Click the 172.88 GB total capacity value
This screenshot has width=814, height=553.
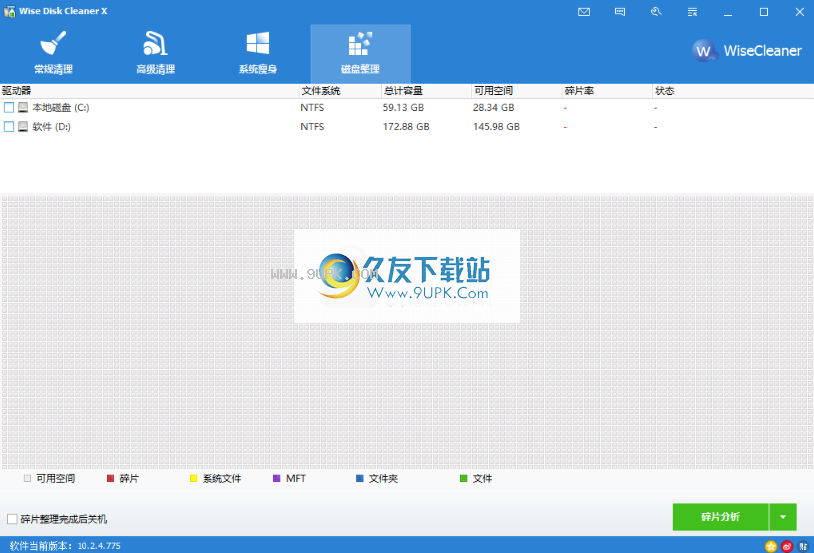pyautogui.click(x=406, y=127)
